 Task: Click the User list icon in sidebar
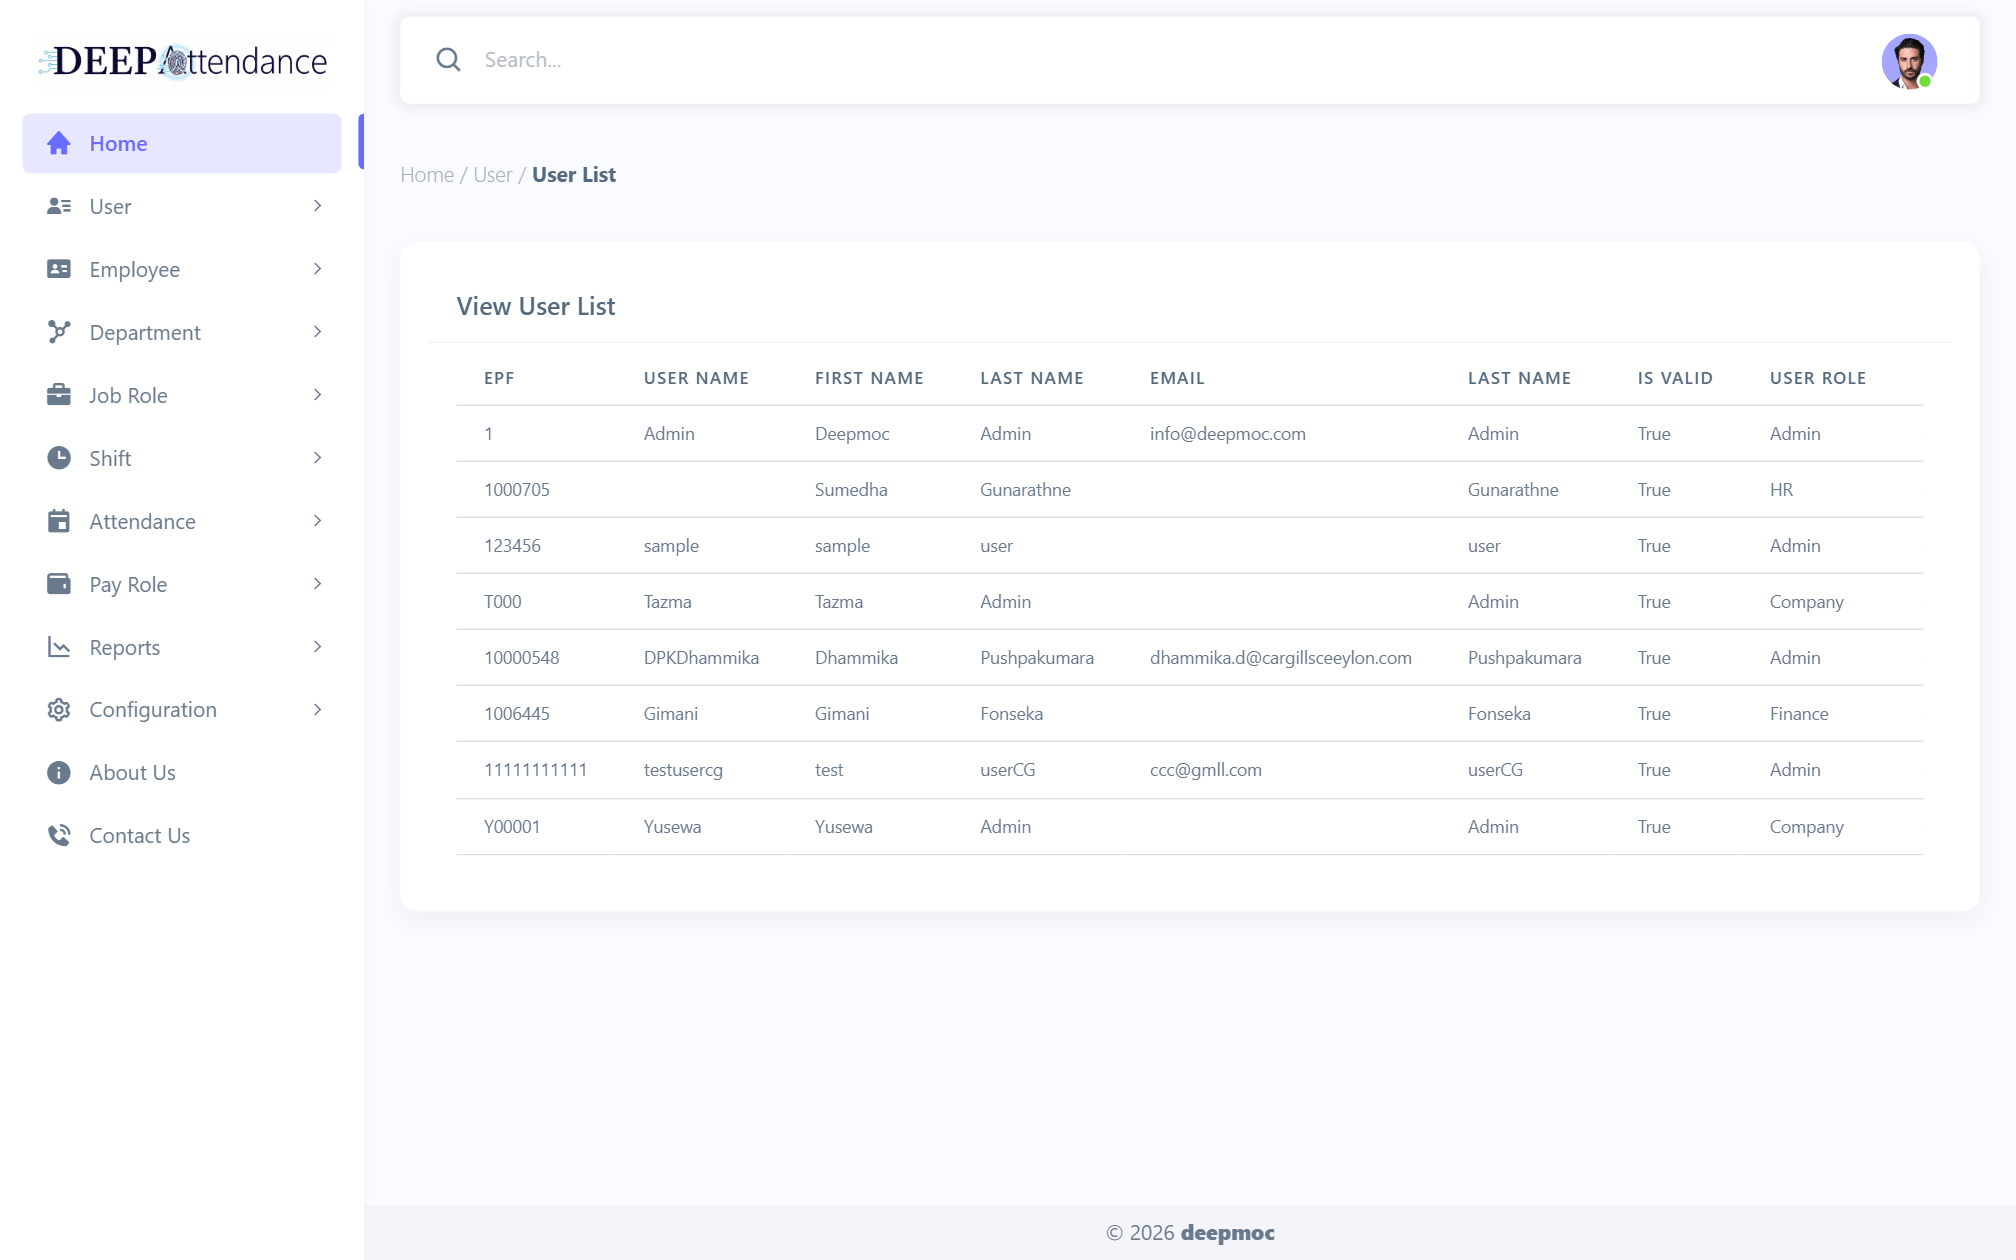(x=59, y=206)
